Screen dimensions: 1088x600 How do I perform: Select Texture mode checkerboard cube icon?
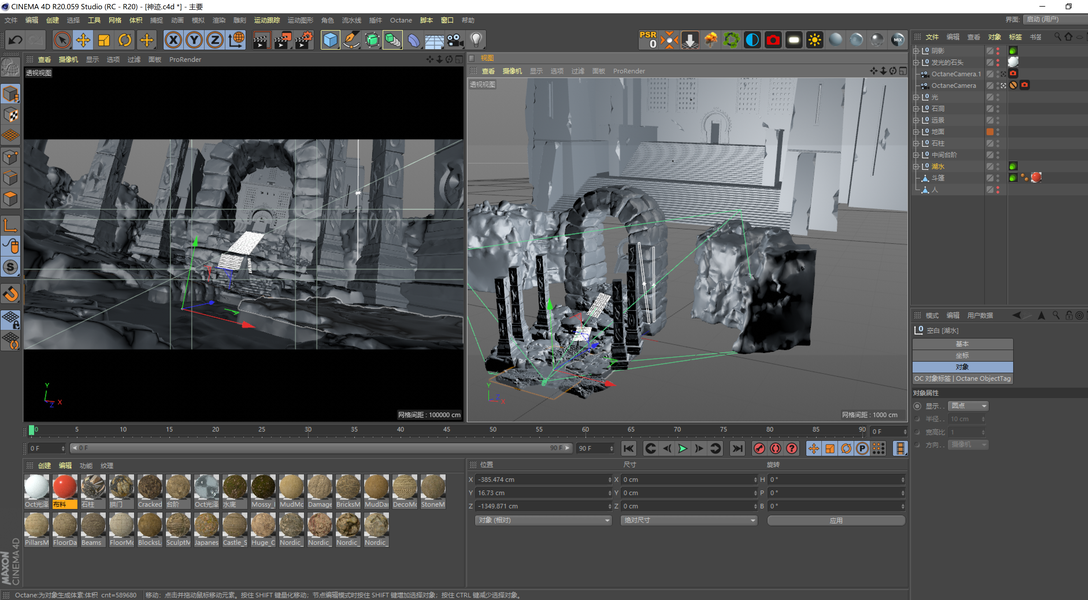[x=10, y=114]
